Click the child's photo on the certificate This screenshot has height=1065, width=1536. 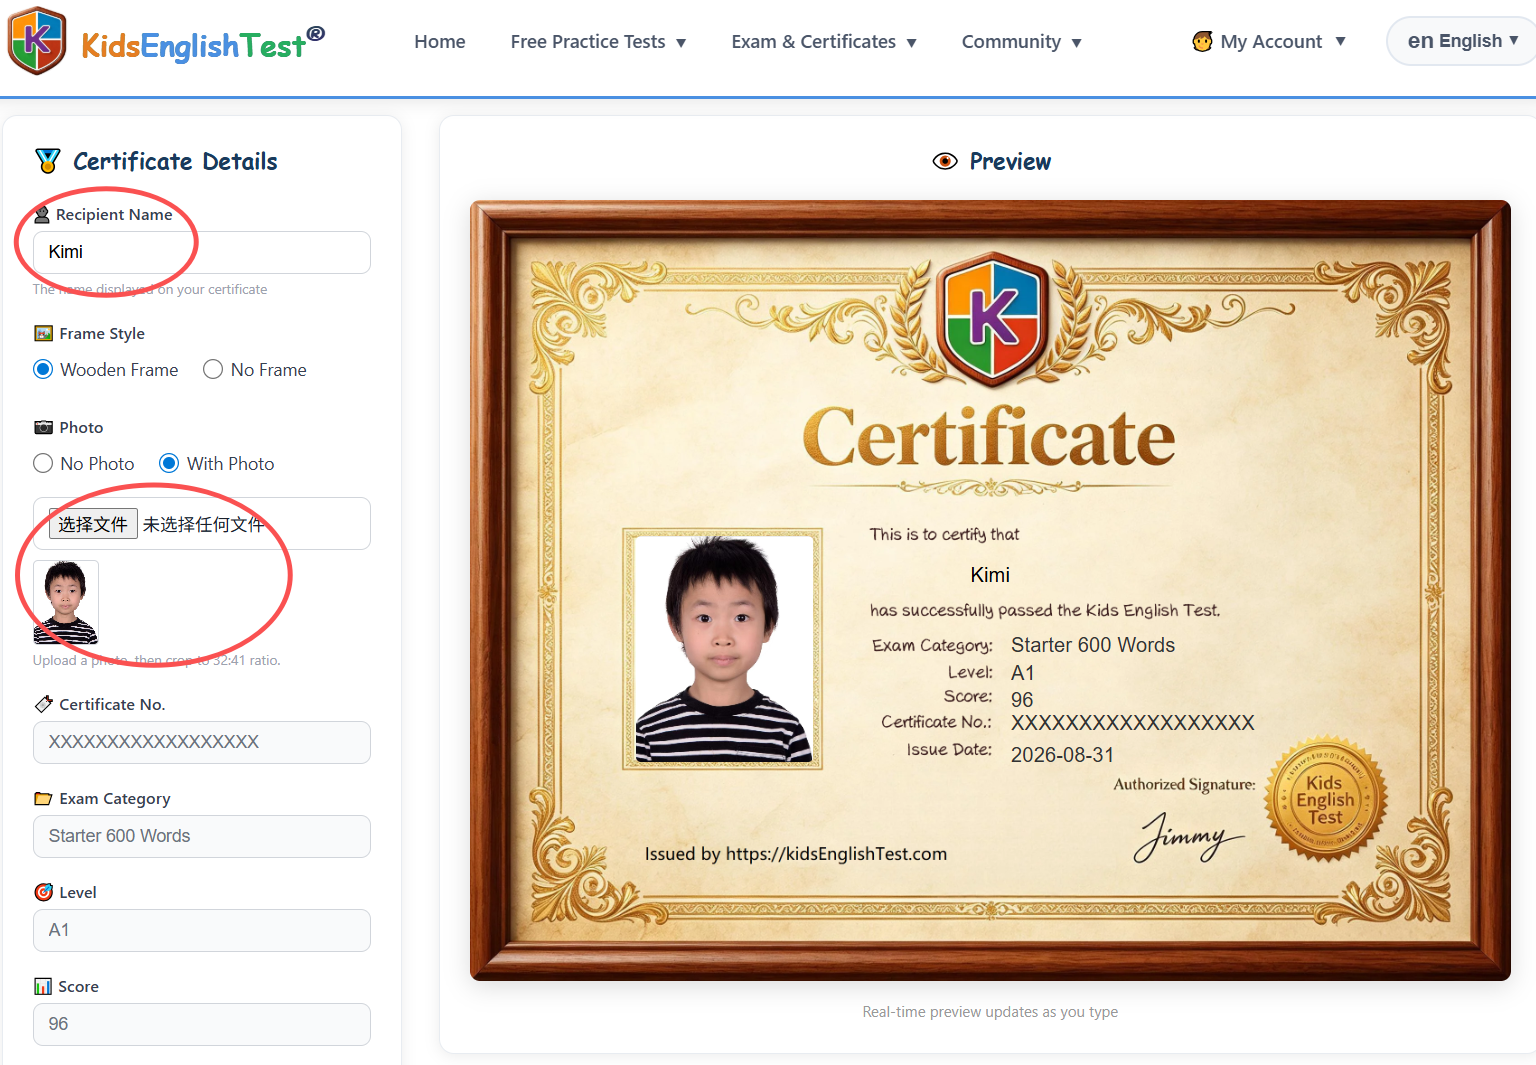(722, 649)
